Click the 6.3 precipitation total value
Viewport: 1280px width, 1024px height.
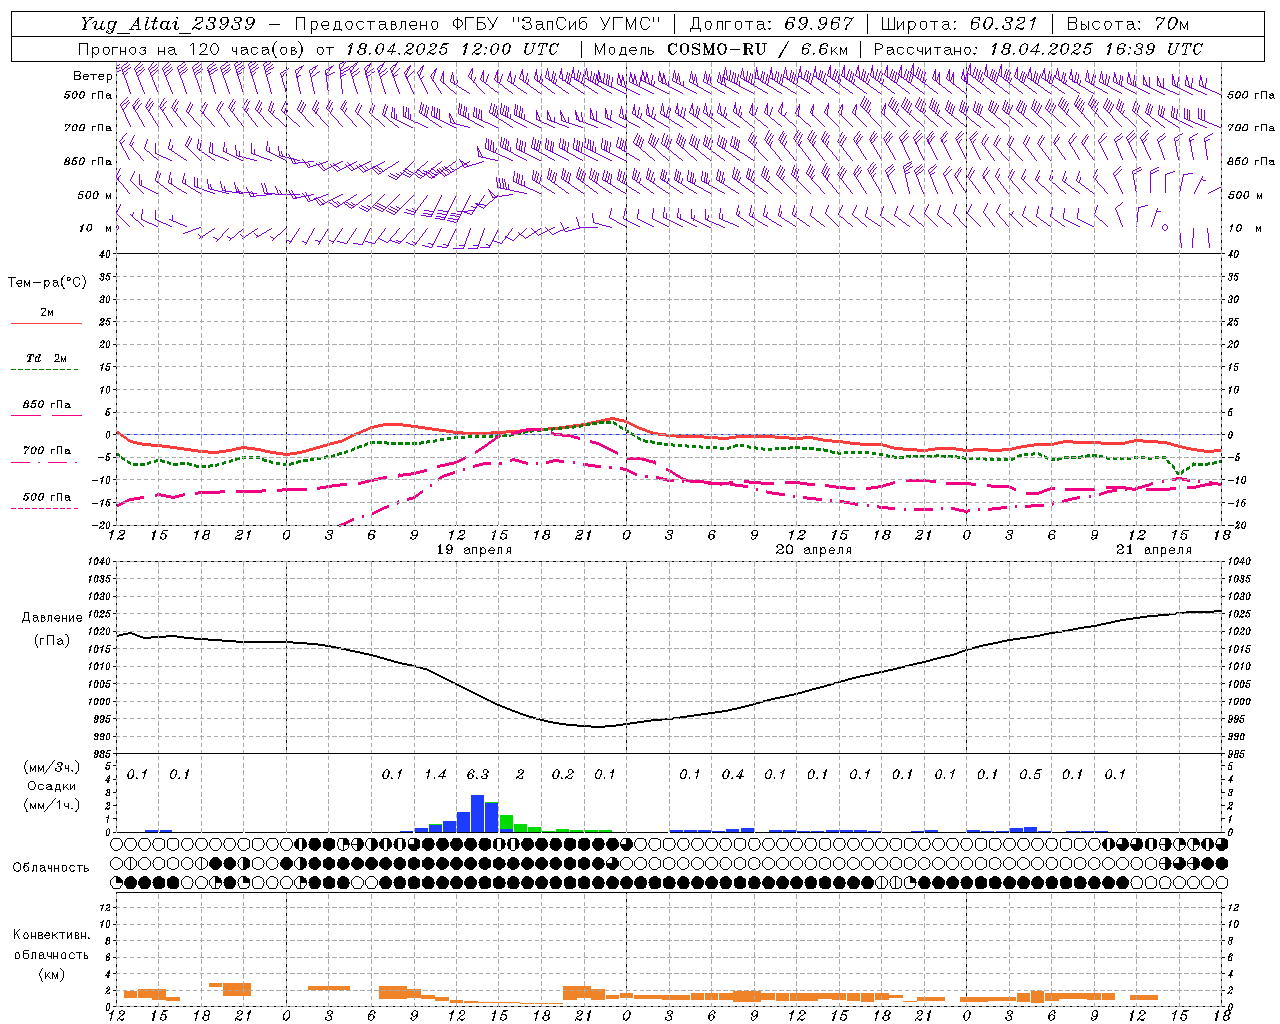pos(478,775)
